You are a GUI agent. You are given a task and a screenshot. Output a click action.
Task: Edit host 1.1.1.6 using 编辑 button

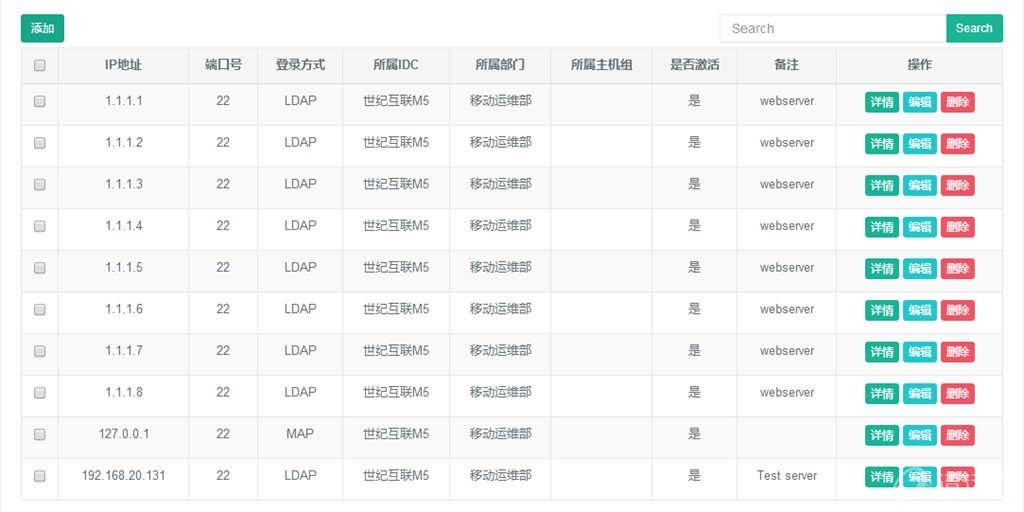click(919, 310)
